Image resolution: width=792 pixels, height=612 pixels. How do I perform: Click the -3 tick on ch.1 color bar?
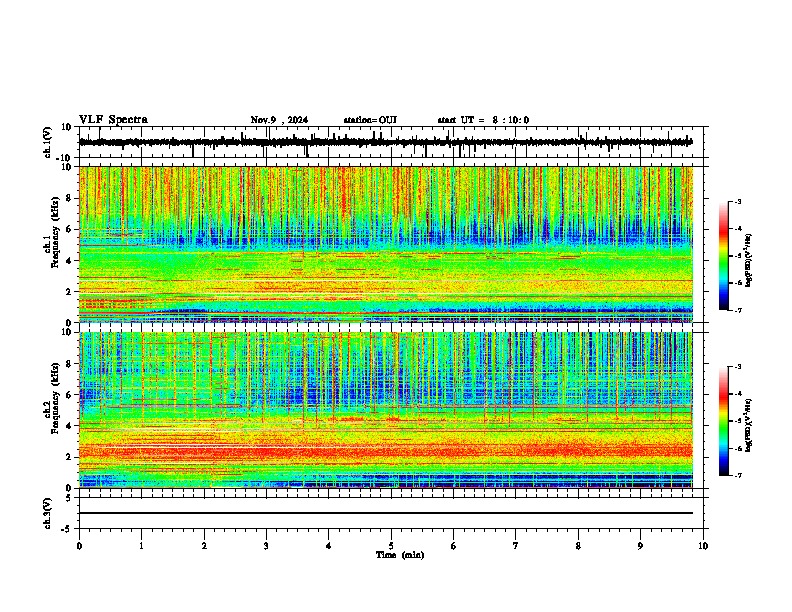[x=737, y=201]
